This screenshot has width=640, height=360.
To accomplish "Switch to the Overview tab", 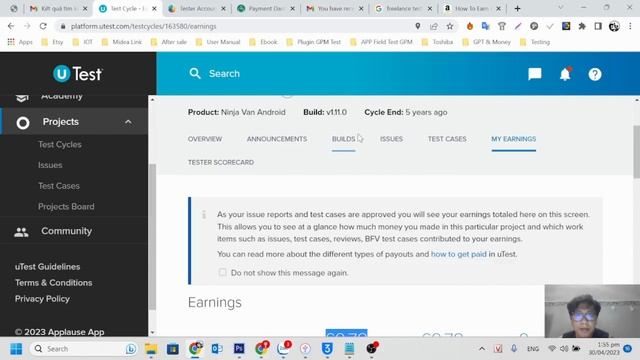I will (205, 139).
